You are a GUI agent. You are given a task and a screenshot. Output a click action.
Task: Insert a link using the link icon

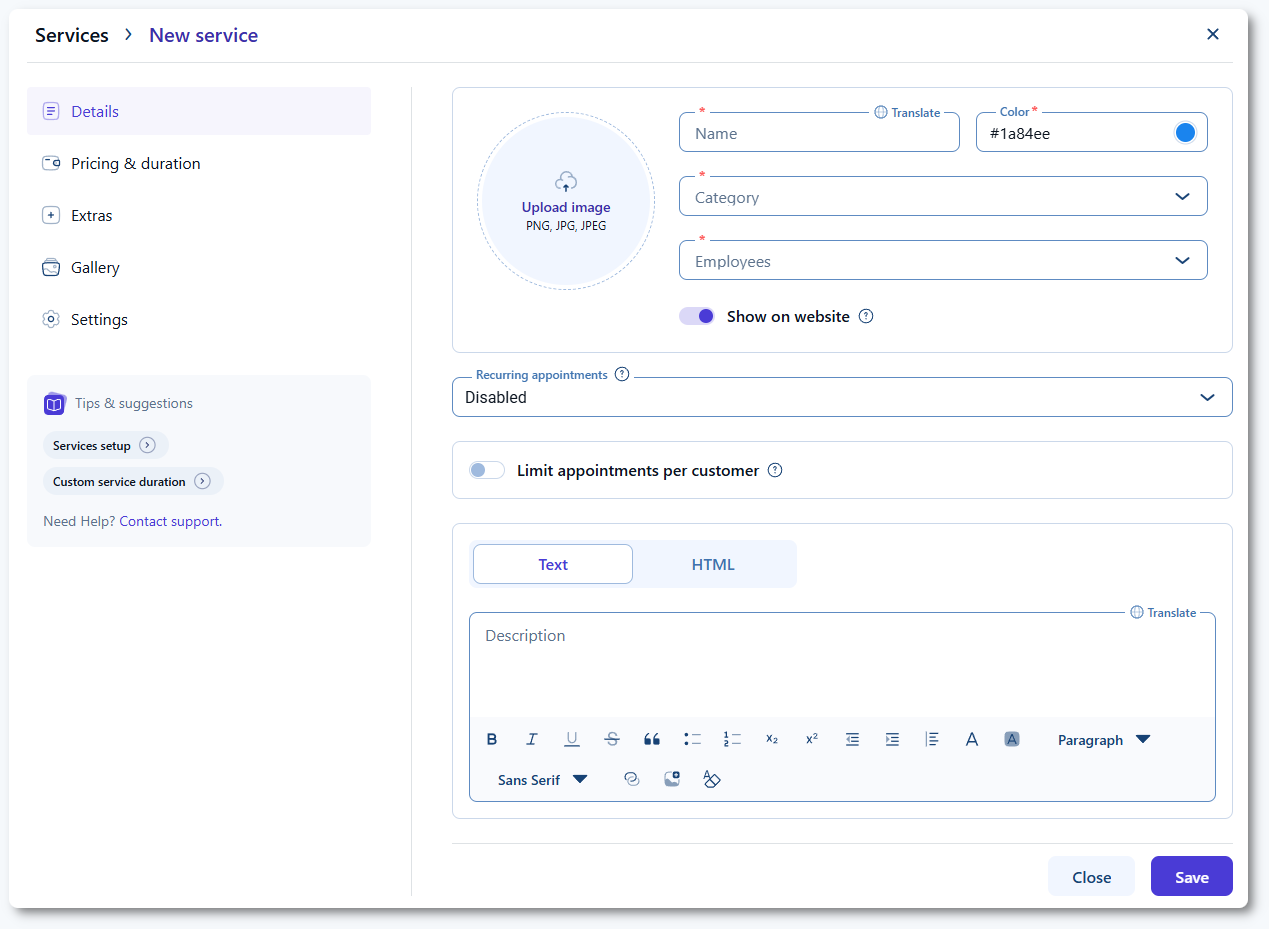tap(632, 780)
